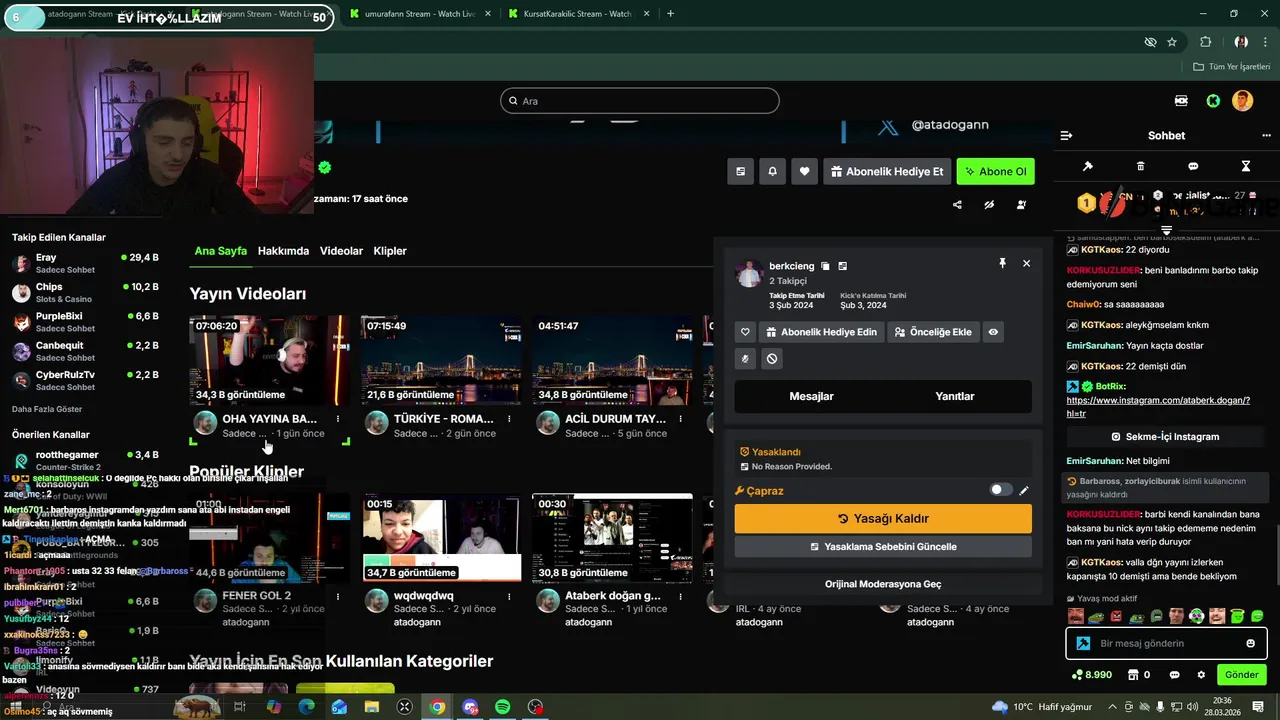Viewport: 1280px width, 720px height.
Task: Open the moderator hammer tool in chat header
Action: click(1088, 166)
